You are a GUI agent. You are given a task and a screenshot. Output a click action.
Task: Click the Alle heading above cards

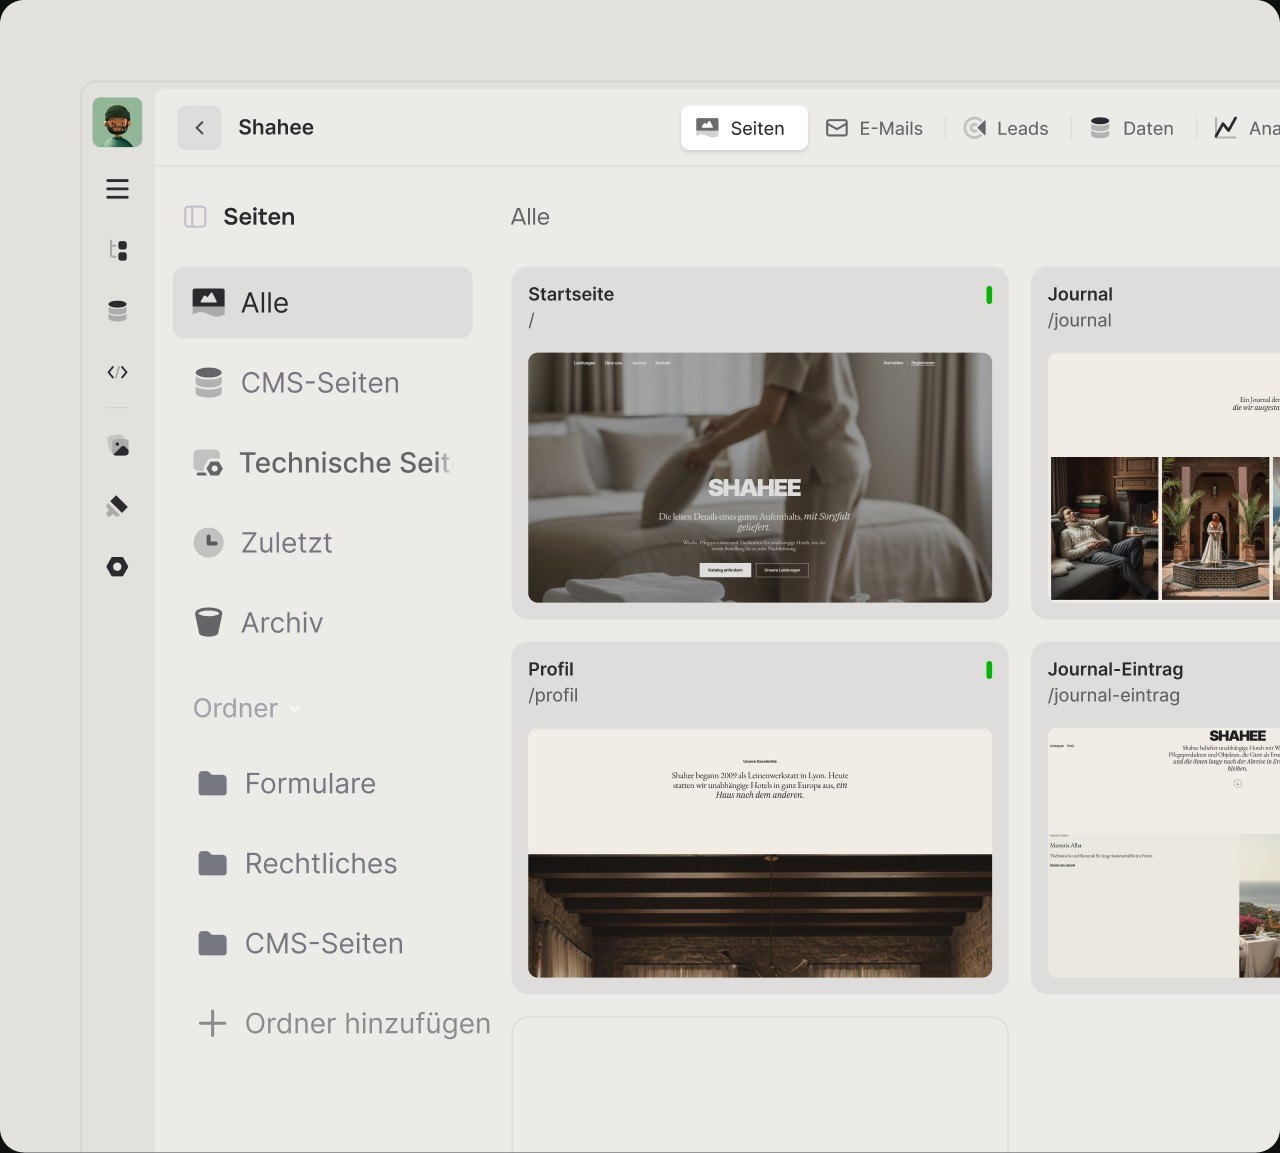pyautogui.click(x=530, y=217)
